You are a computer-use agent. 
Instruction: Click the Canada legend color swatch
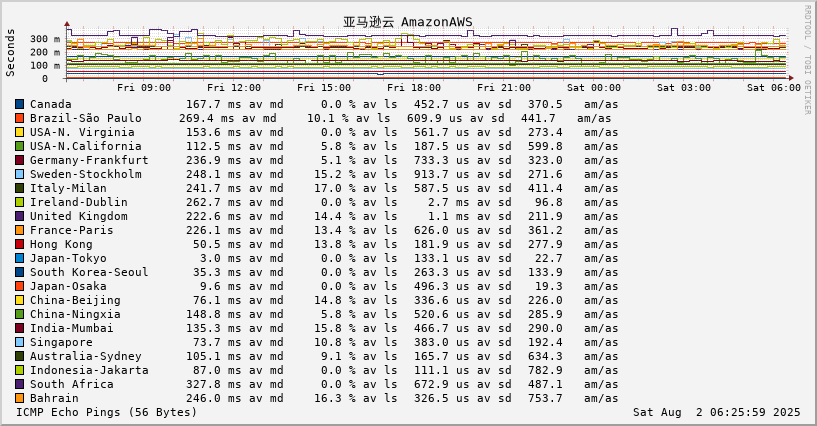pos(19,104)
